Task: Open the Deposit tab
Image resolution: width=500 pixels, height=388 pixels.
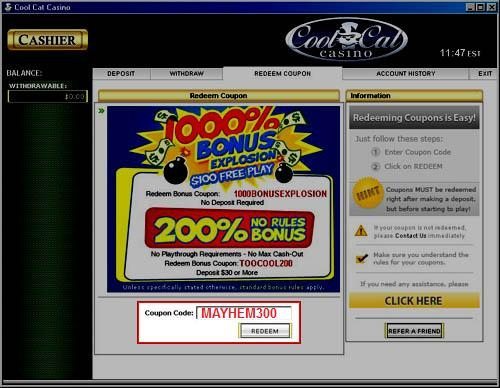Action: coord(121,74)
